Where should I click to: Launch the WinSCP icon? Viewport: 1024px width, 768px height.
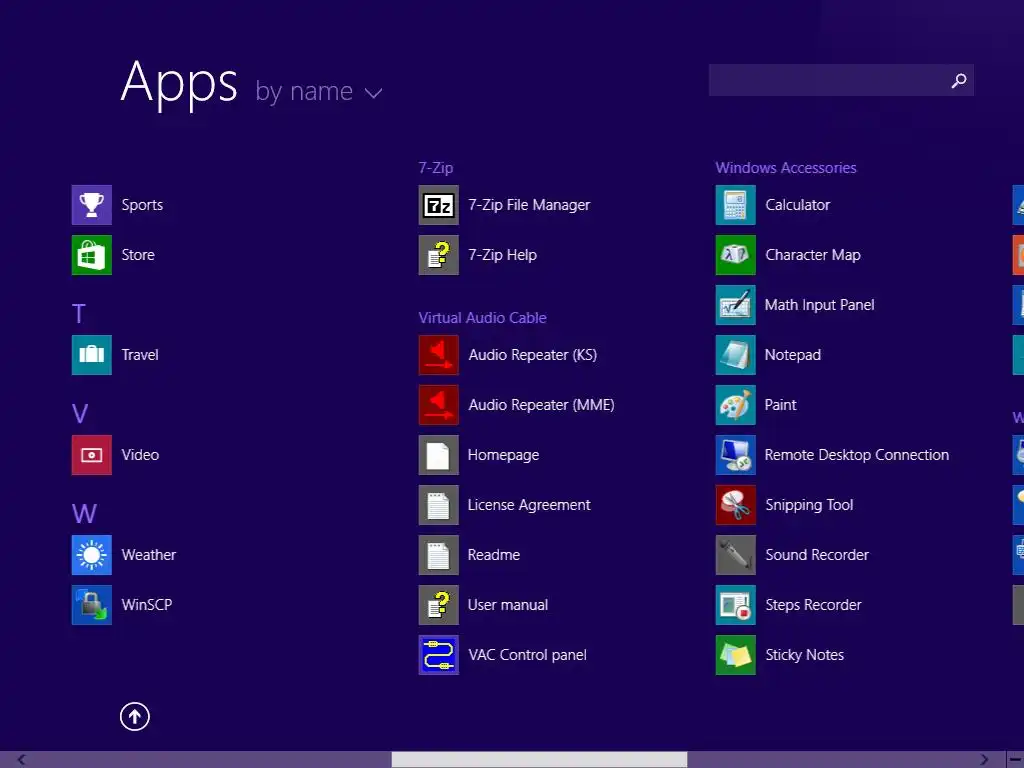click(x=91, y=605)
